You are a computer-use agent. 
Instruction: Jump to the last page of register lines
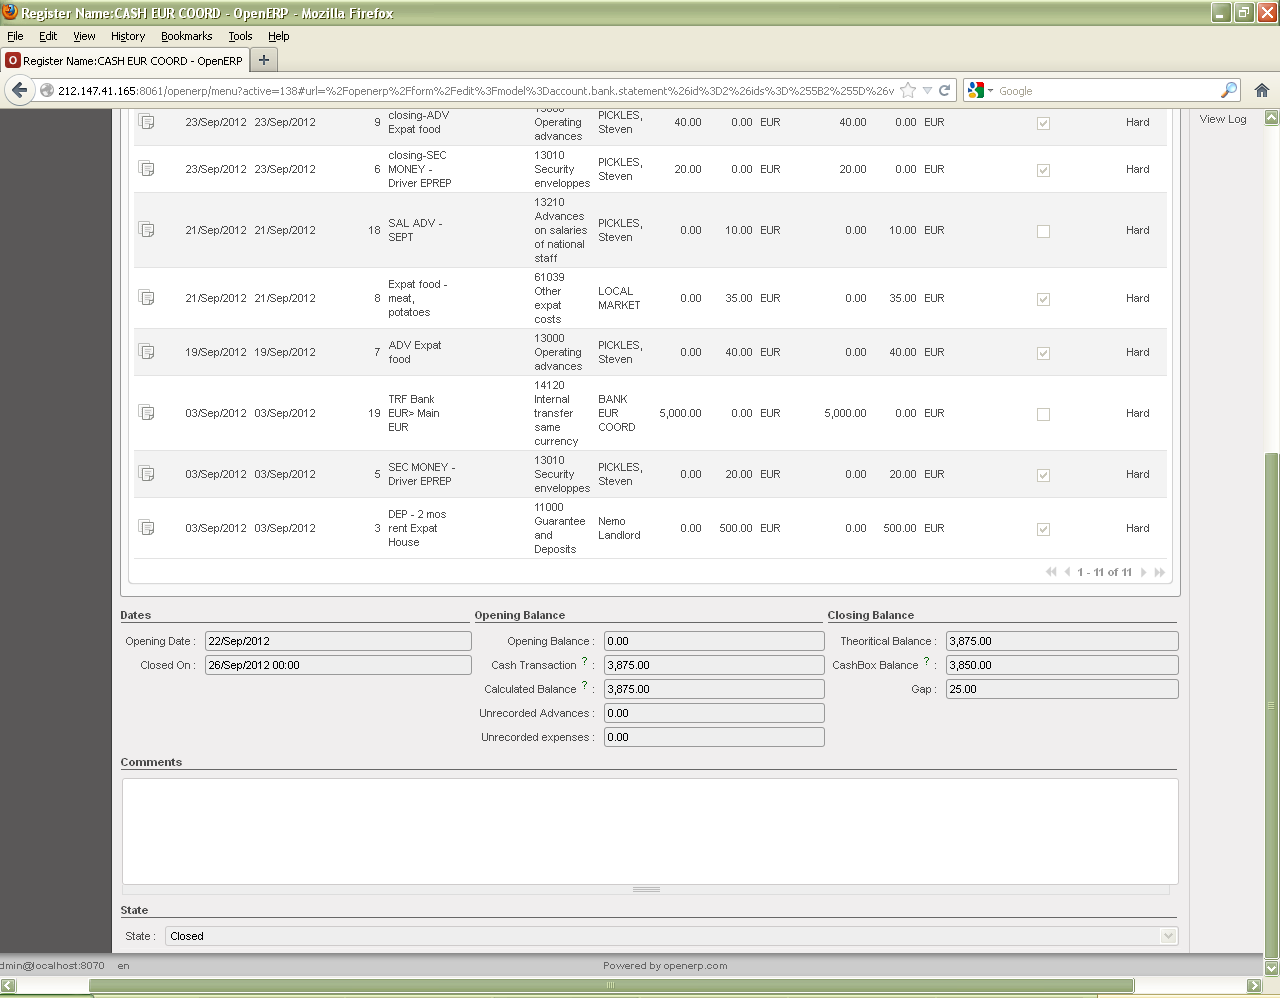click(1160, 572)
